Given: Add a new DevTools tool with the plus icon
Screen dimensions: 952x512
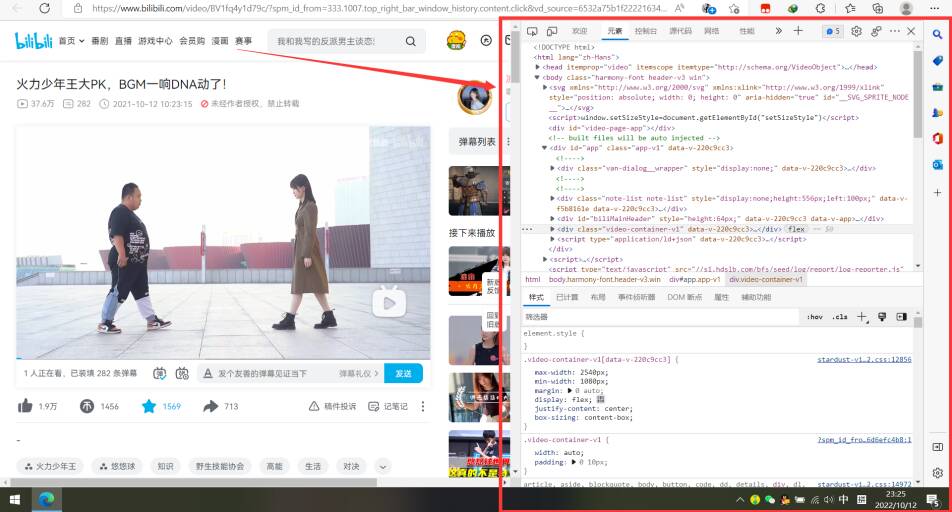Looking at the screenshot, I should click(798, 31).
